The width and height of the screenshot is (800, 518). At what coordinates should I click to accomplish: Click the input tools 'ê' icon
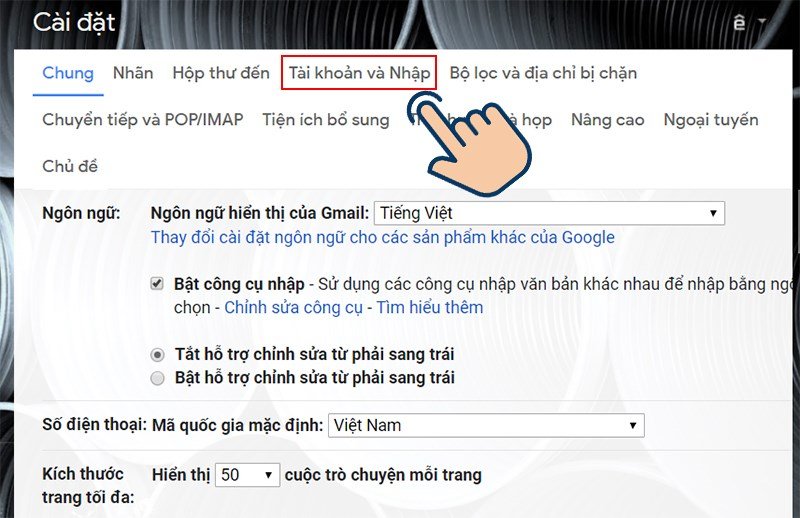coord(739,22)
